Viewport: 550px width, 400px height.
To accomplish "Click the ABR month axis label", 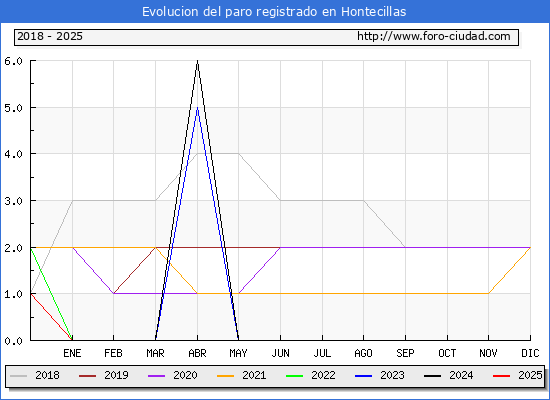I will pyautogui.click(x=197, y=353).
